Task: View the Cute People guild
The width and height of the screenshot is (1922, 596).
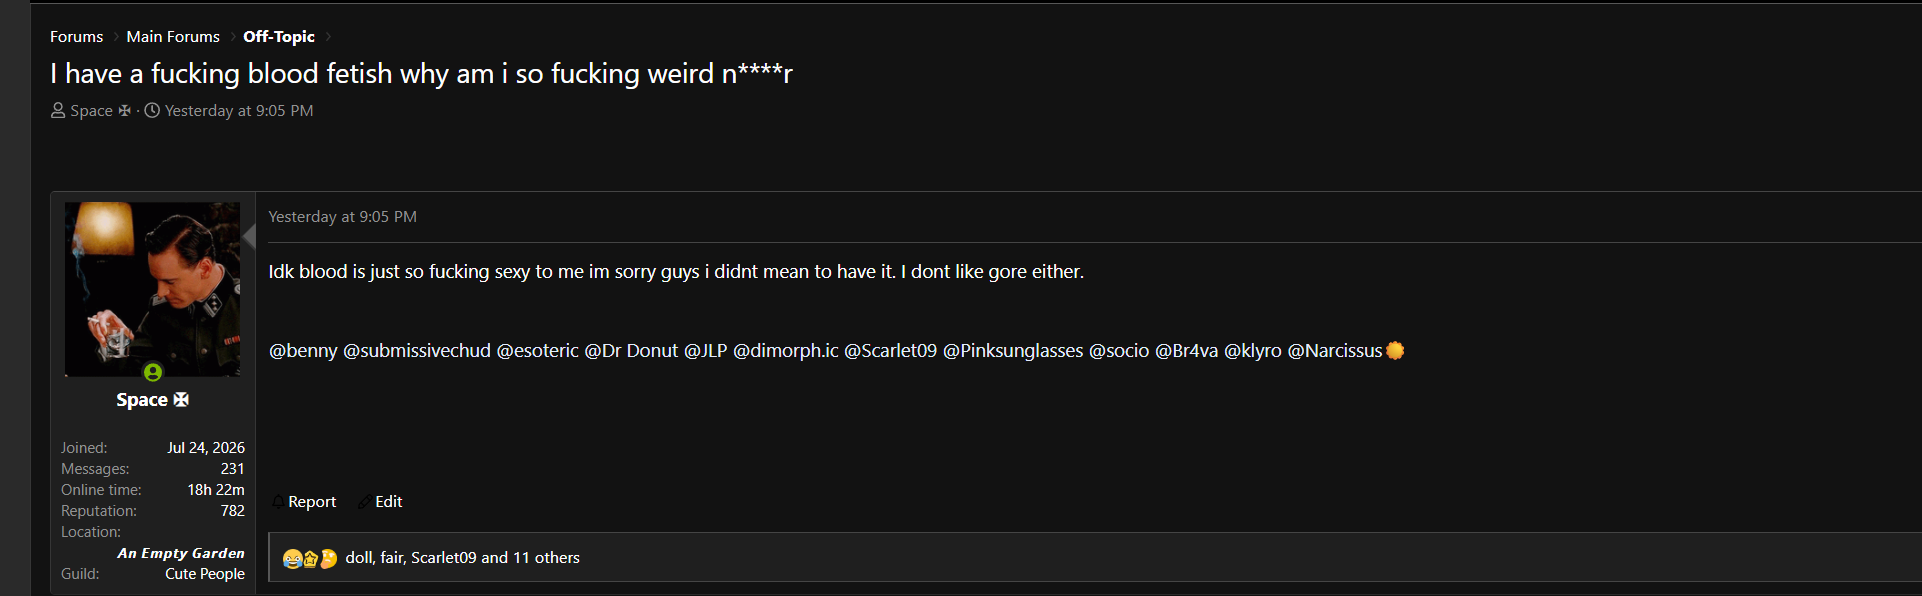Action: [205, 574]
